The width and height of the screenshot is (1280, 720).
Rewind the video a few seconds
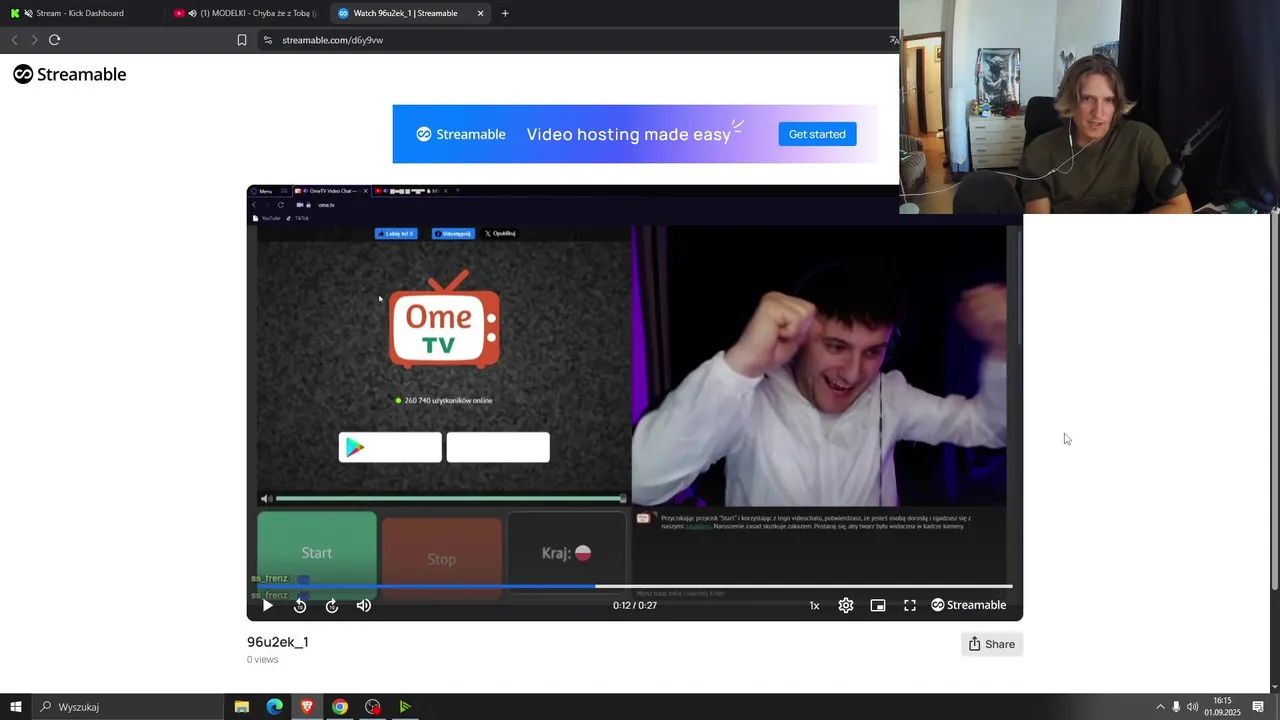(x=300, y=605)
